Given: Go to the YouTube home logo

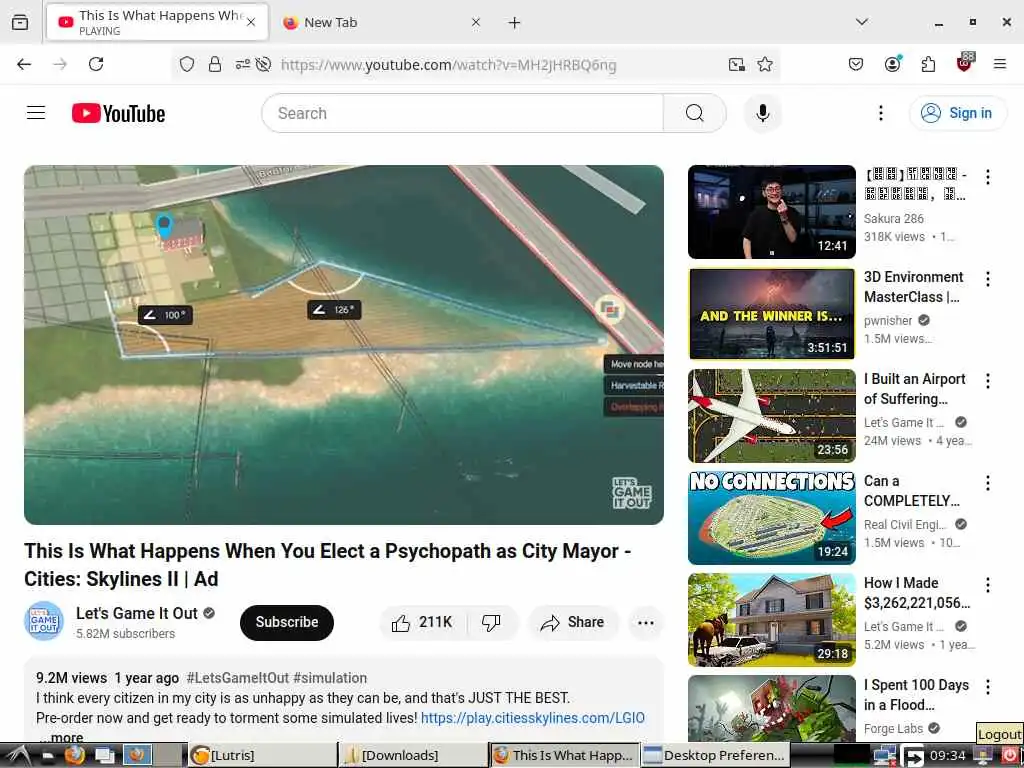Looking at the screenshot, I should pos(118,113).
